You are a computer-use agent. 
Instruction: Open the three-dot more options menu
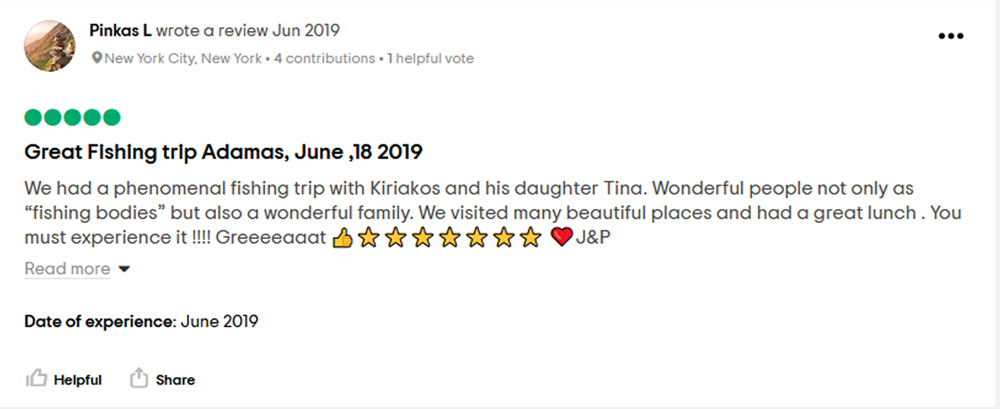(x=950, y=36)
